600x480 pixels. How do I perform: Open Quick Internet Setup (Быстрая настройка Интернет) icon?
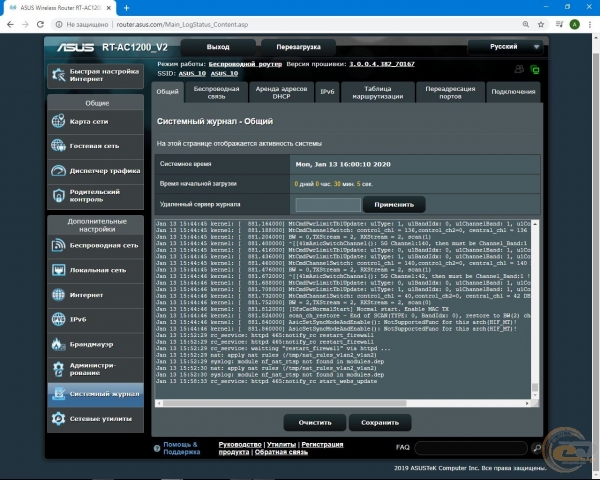point(59,75)
